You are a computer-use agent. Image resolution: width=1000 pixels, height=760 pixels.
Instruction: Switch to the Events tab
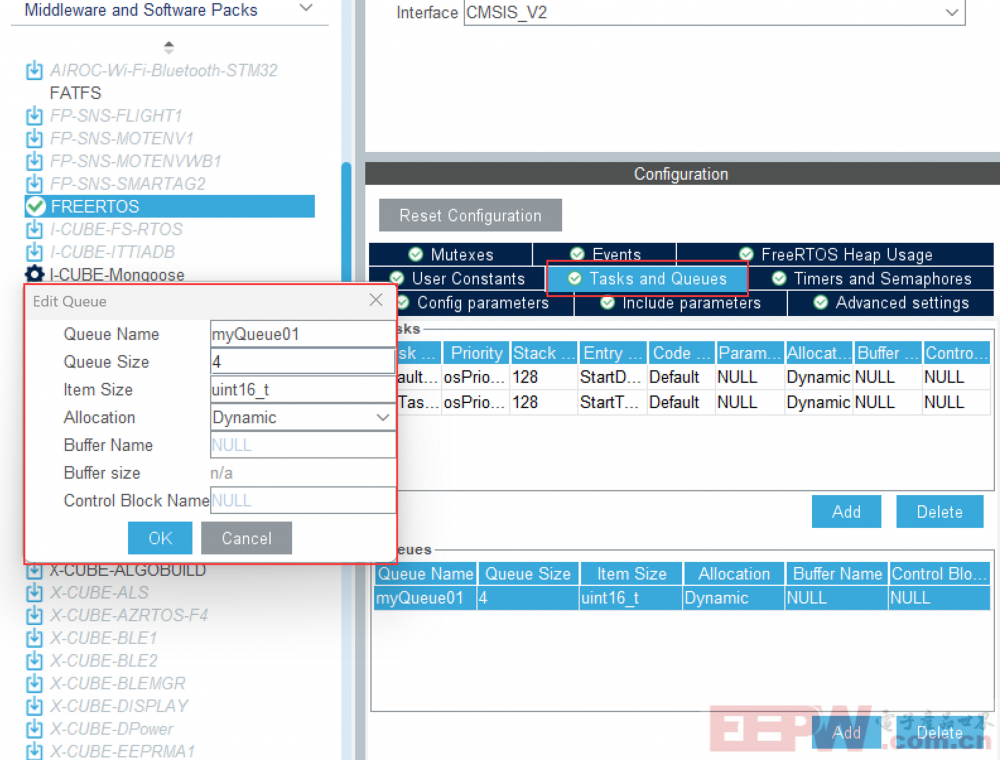pos(605,254)
